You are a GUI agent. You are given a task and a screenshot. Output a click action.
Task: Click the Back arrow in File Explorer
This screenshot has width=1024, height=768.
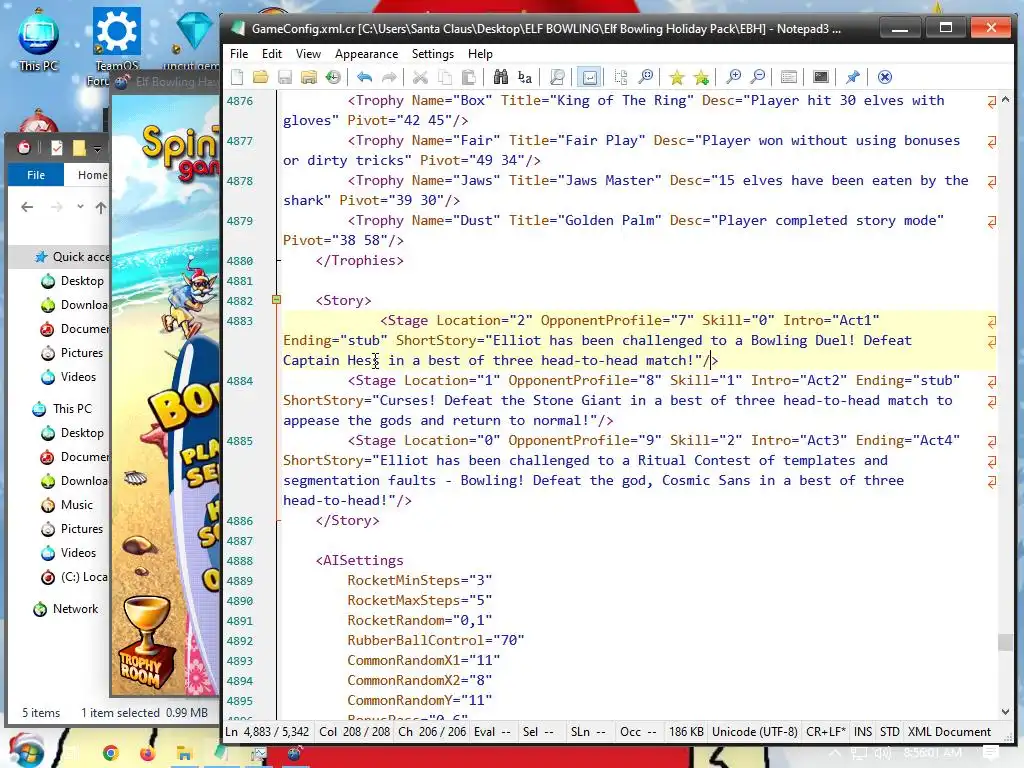(27, 207)
